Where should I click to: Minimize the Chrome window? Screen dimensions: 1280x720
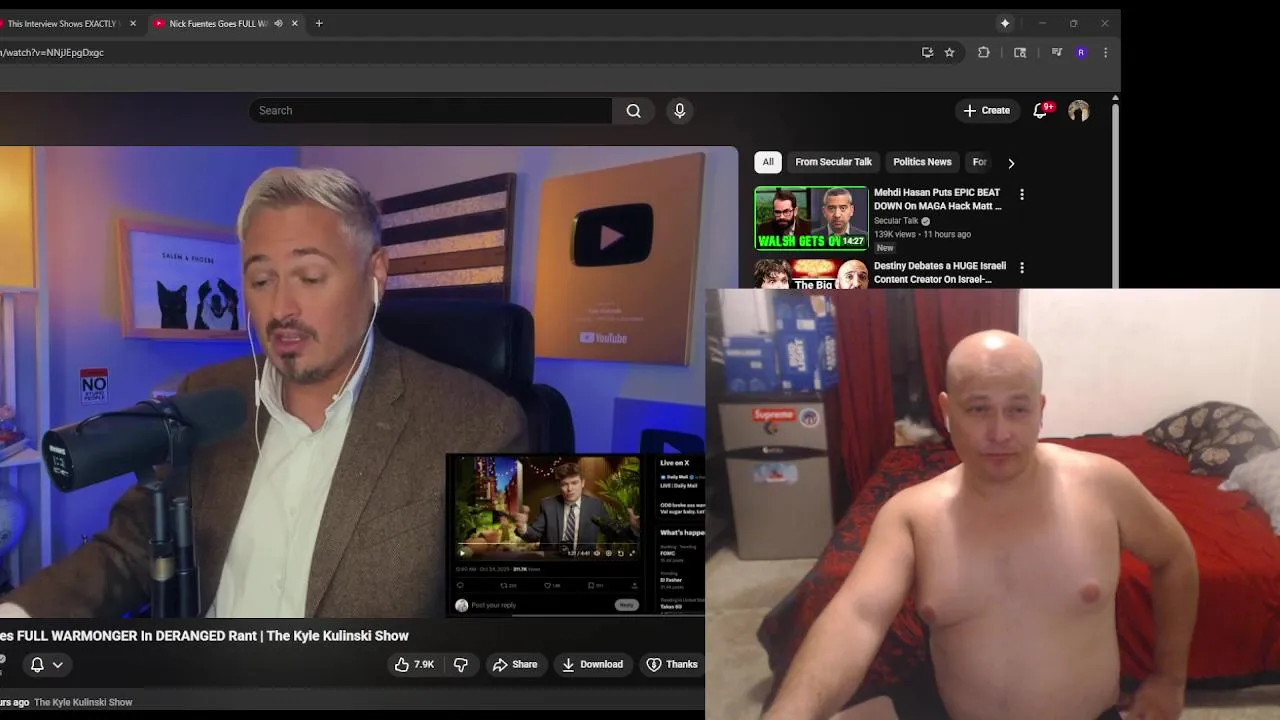pyautogui.click(x=1042, y=23)
